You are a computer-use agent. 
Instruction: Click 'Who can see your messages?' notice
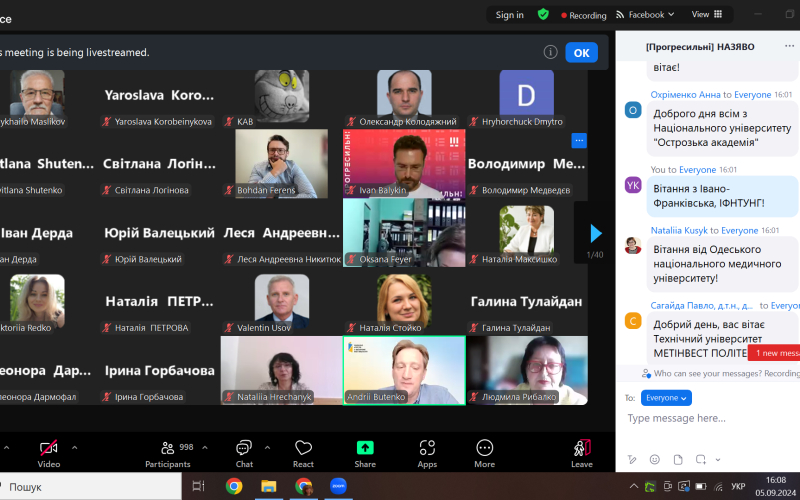[x=720, y=373]
